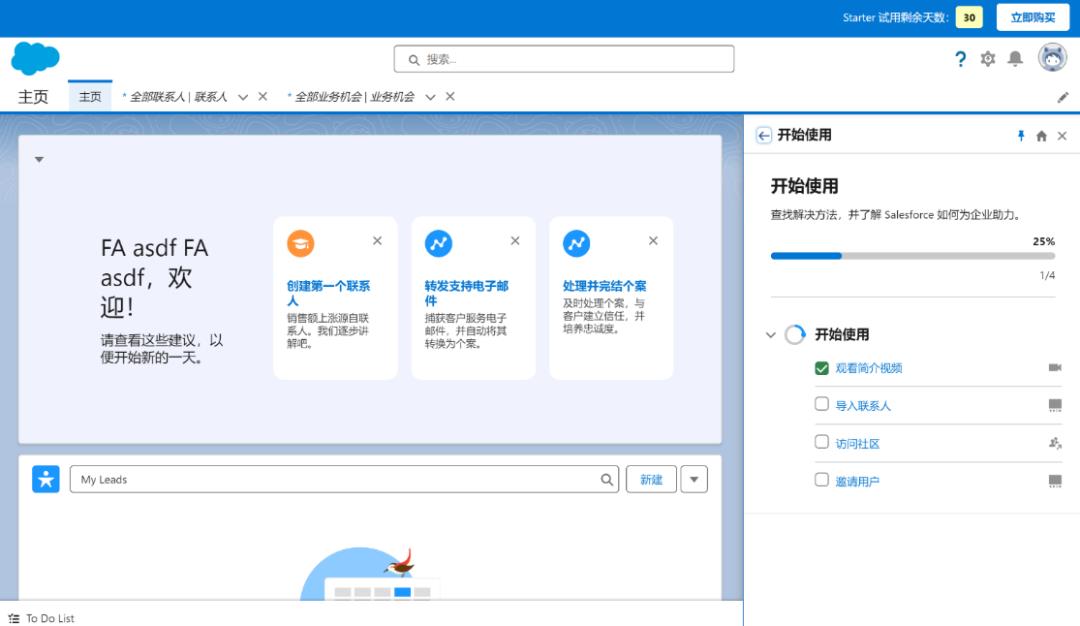1080x626 pixels.
Task: Open the Salesforce help menu
Action: click(960, 59)
